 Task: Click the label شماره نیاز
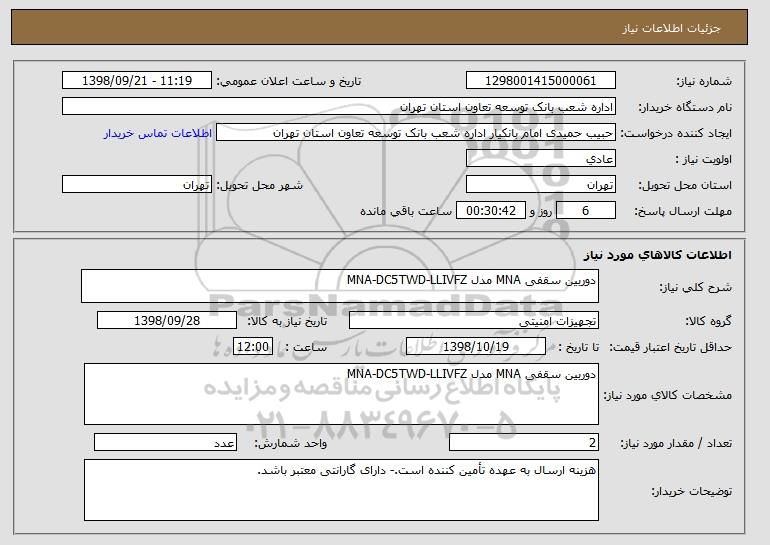704,81
